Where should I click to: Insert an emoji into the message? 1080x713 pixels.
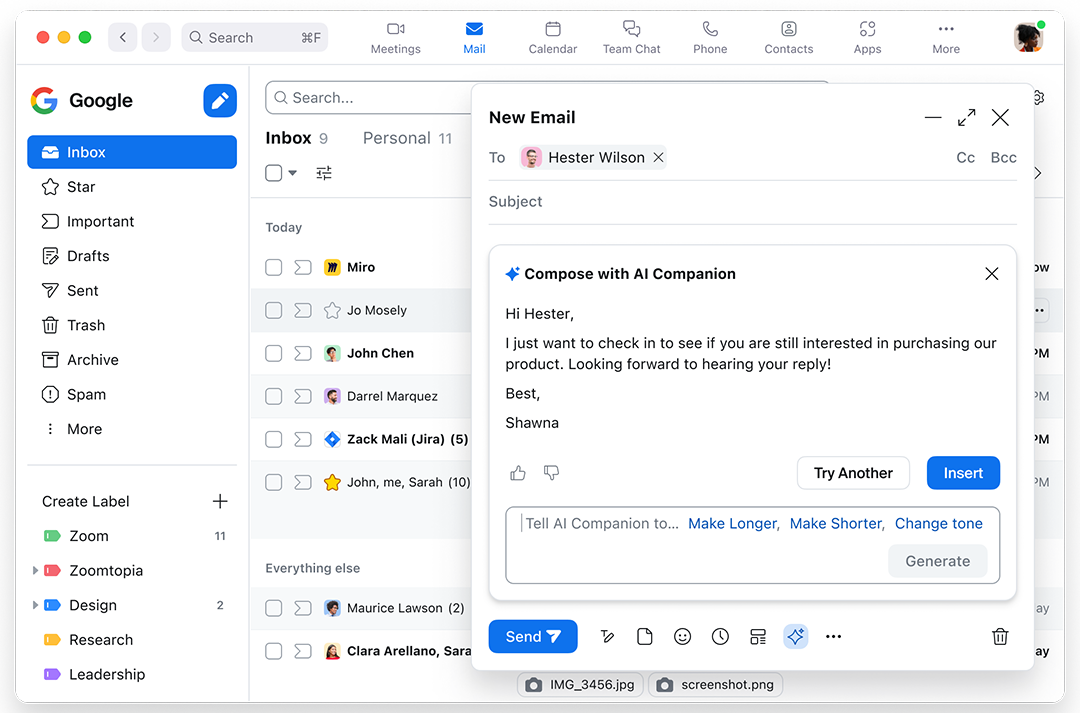point(682,636)
